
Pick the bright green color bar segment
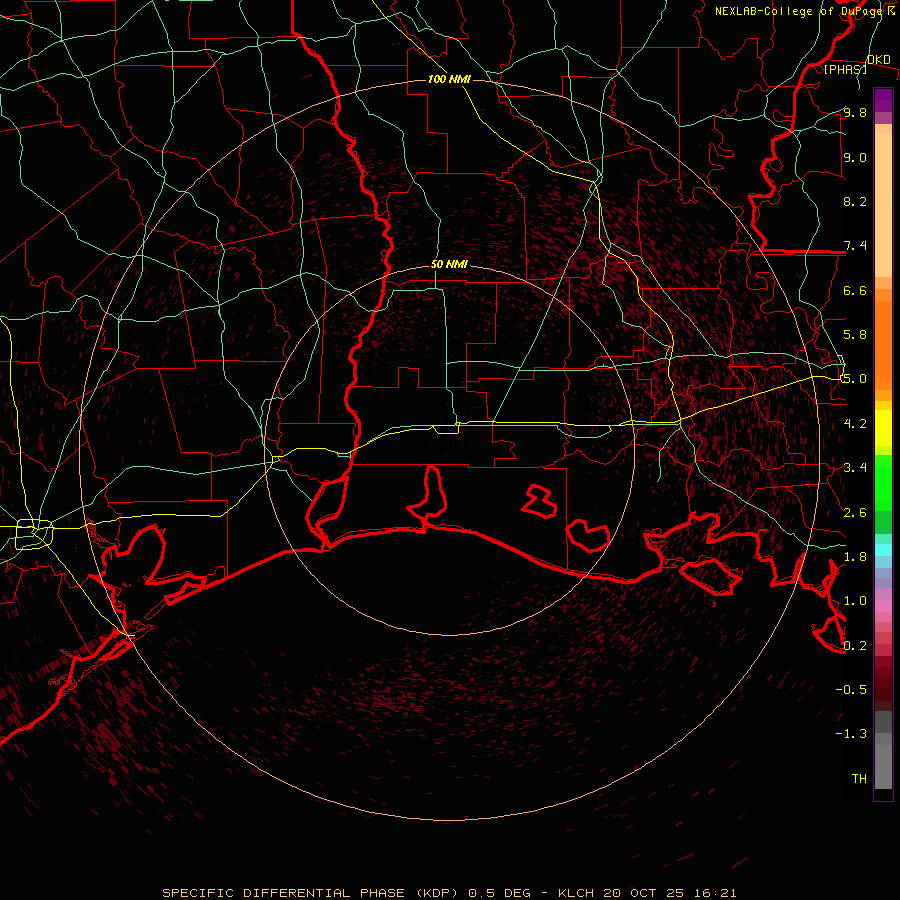[x=883, y=483]
